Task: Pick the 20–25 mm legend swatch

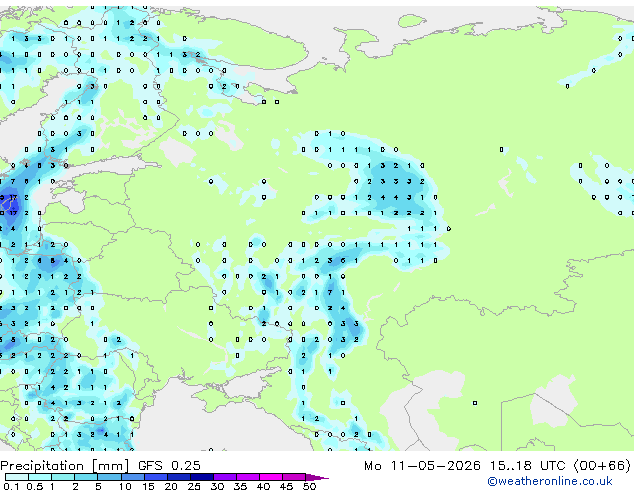Action: pyautogui.click(x=179, y=477)
